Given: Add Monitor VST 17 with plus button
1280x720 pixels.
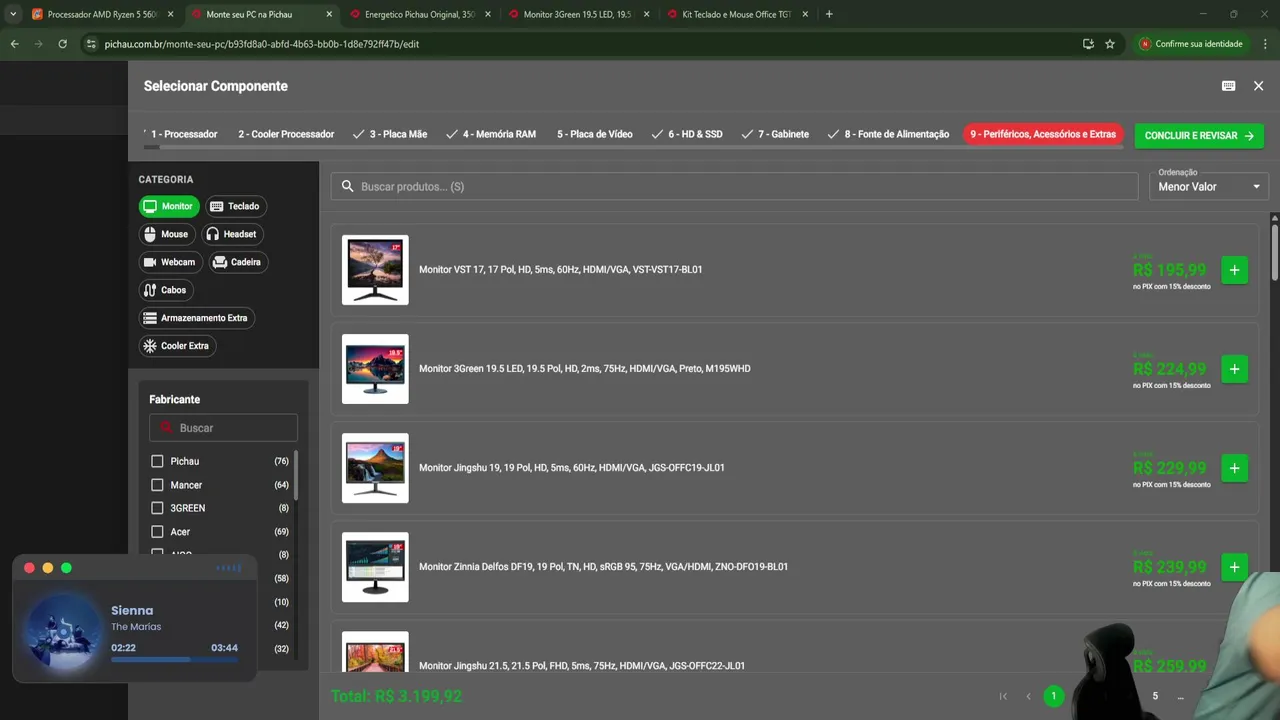Looking at the screenshot, I should point(1234,270).
